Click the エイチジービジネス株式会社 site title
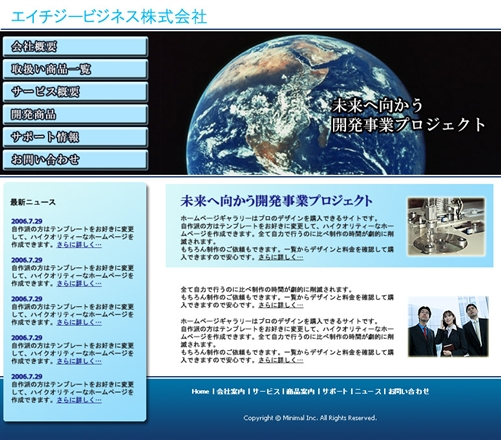The width and height of the screenshot is (501, 440). pyautogui.click(x=109, y=17)
